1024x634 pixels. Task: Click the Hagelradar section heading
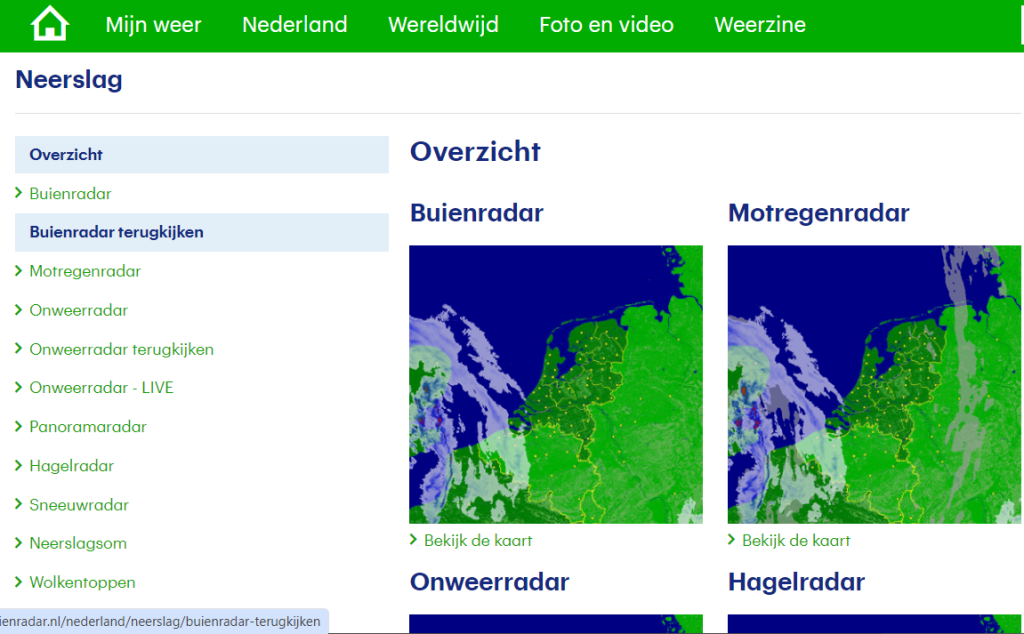pos(796,582)
